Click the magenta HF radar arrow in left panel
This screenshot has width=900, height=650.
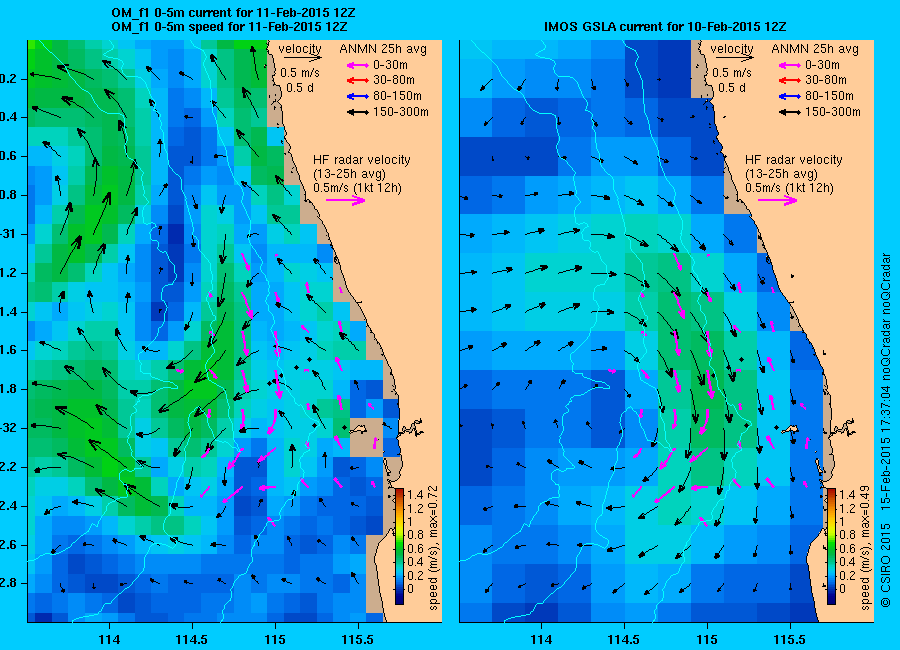346,200
